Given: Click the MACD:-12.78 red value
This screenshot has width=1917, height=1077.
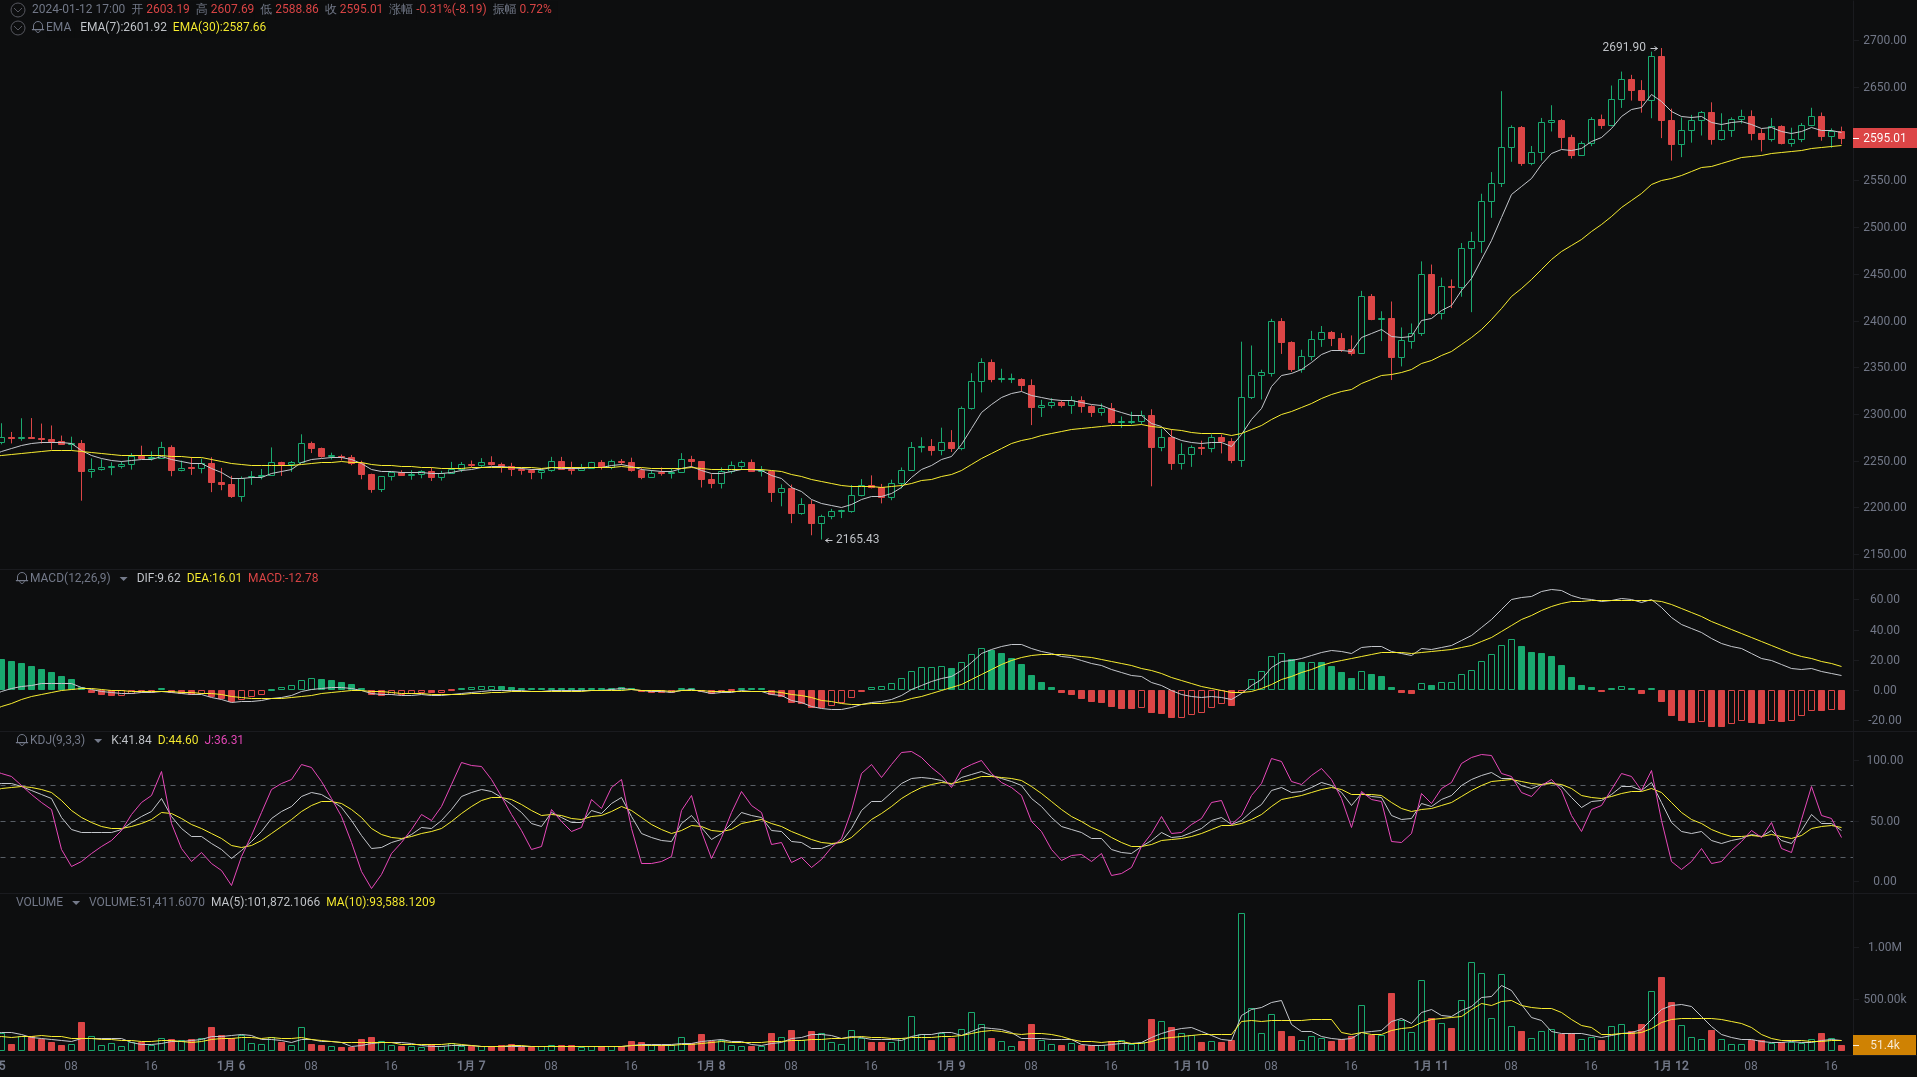Looking at the screenshot, I should click(x=284, y=578).
